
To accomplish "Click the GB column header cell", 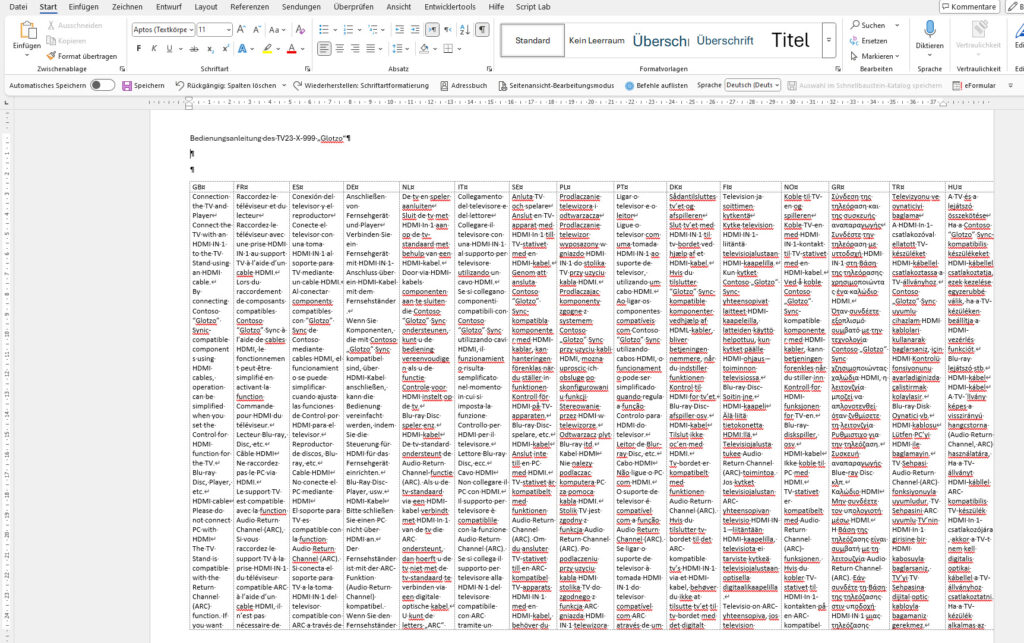I will [x=212, y=187].
